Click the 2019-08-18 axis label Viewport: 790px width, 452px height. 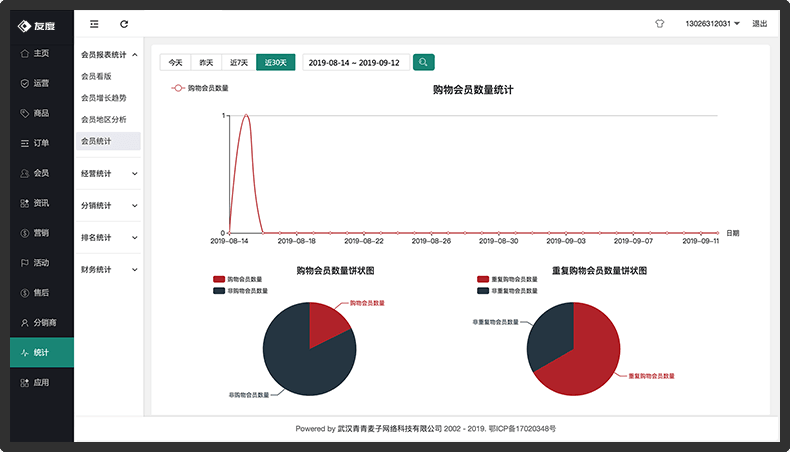click(x=297, y=241)
